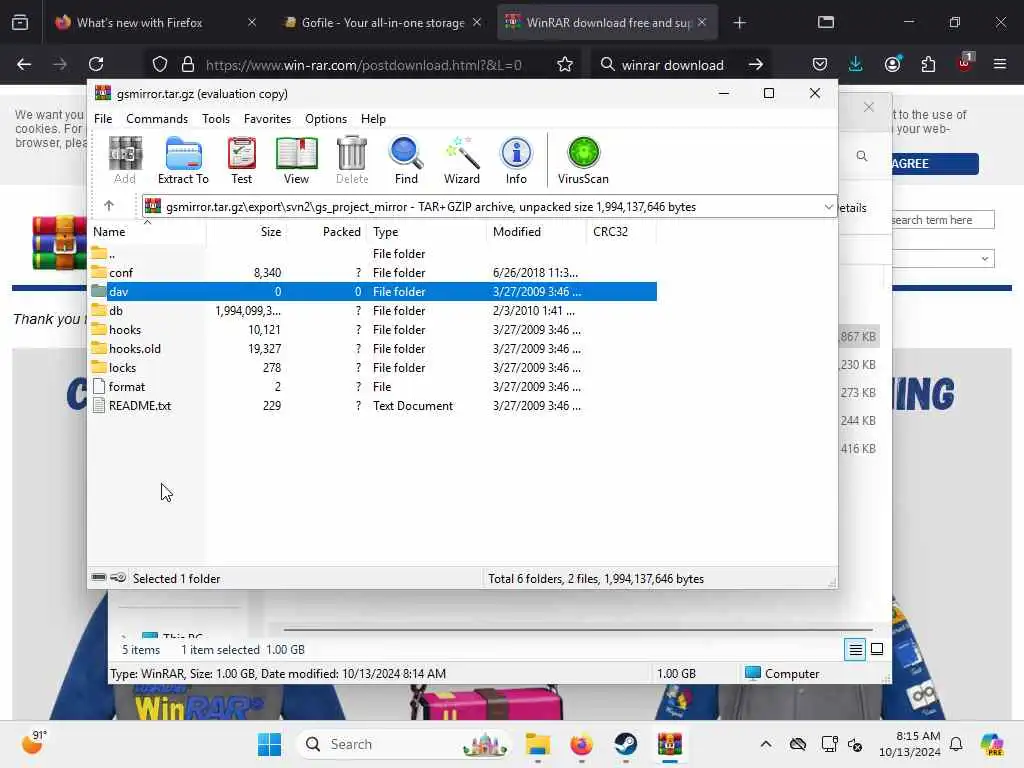Screen dimensions: 1024x768
Task: Switch Explorer to large icons view
Action: 877,649
